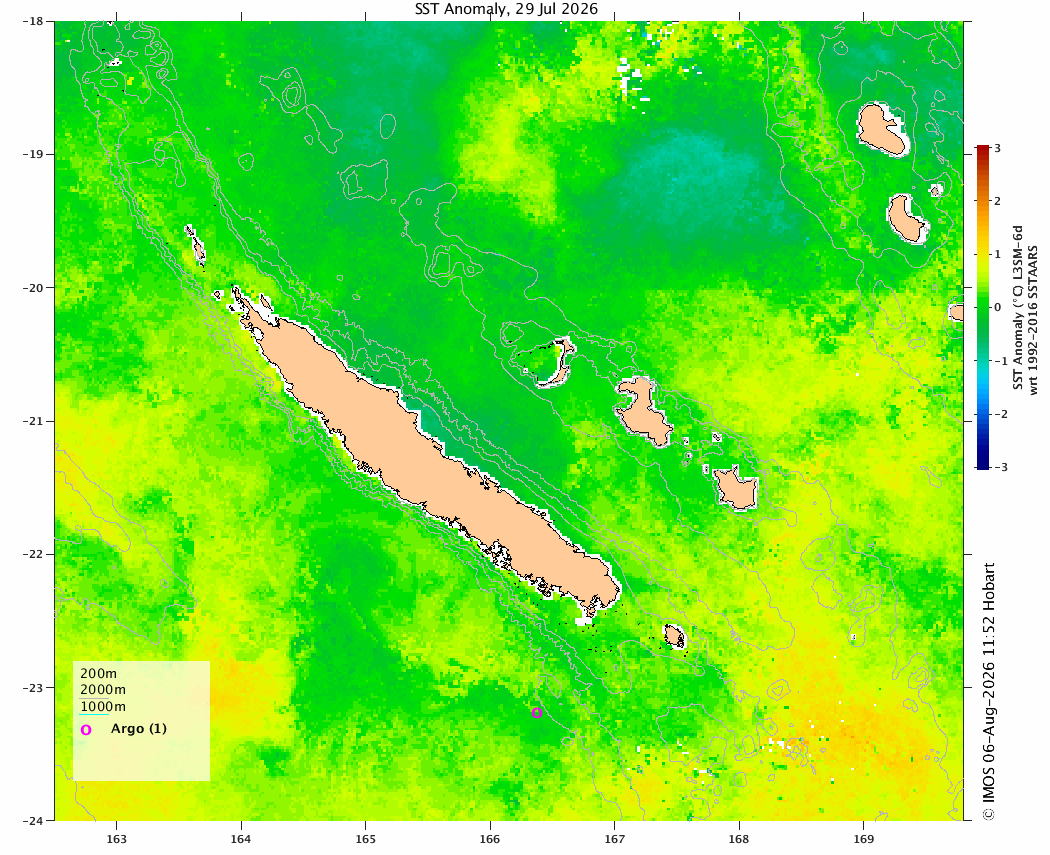Click the IMOS copyright timestamp text
This screenshot has width=1050, height=855.
988,690
